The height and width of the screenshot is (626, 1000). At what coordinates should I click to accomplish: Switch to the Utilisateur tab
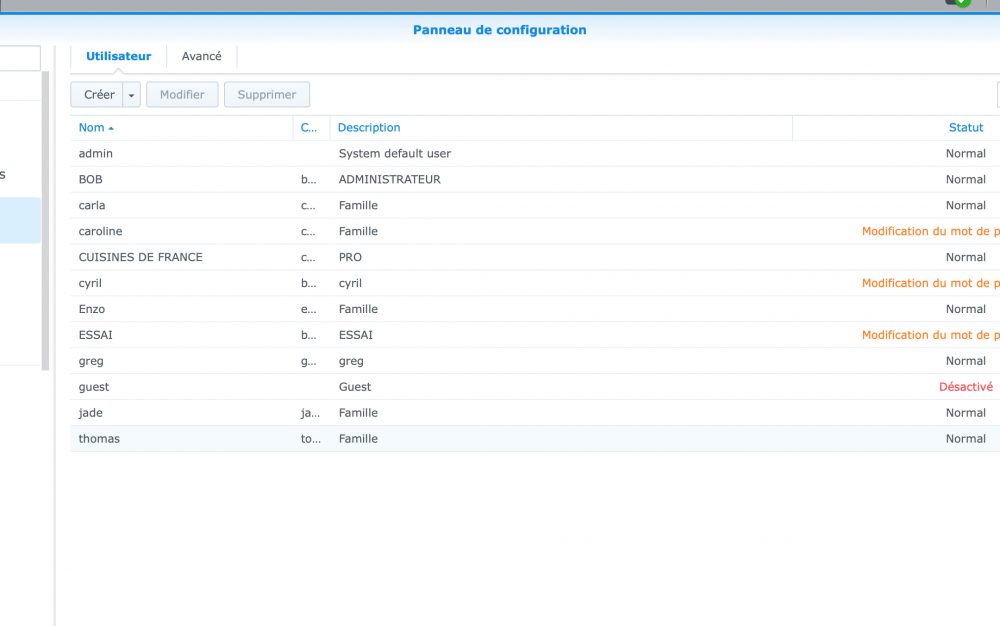[119, 56]
